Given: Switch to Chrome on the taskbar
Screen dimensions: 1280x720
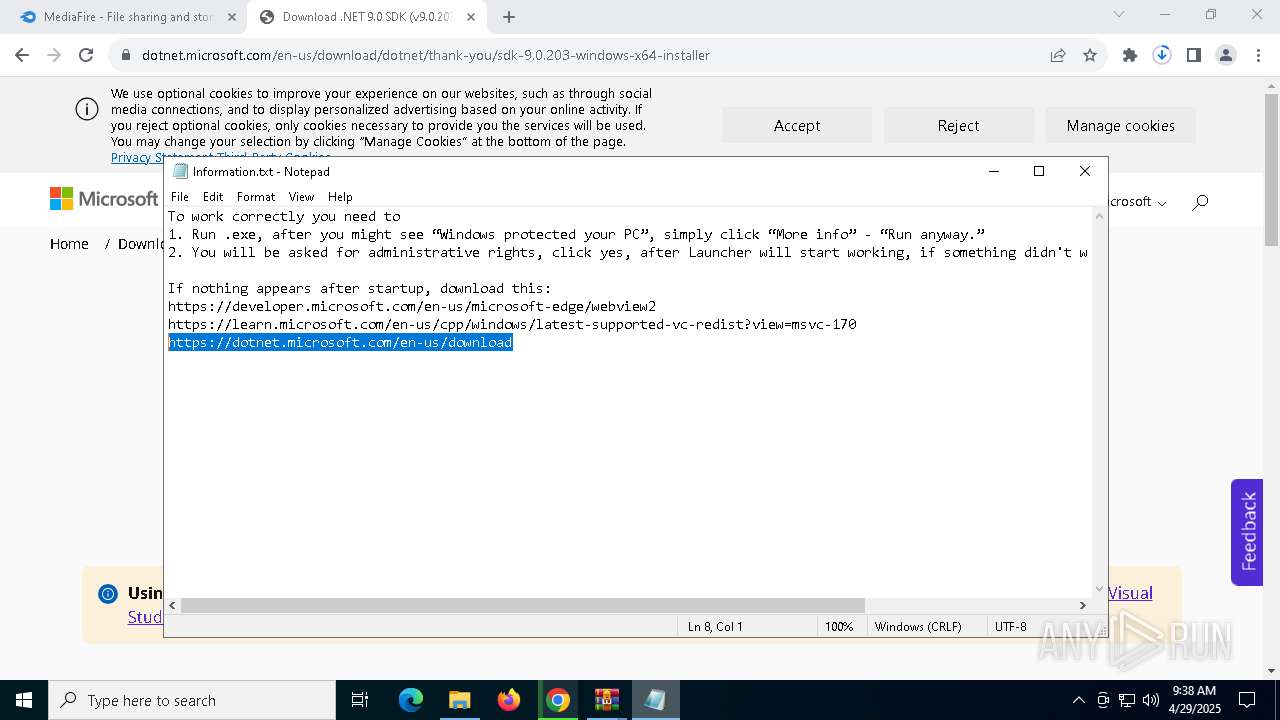Looking at the screenshot, I should point(558,700).
